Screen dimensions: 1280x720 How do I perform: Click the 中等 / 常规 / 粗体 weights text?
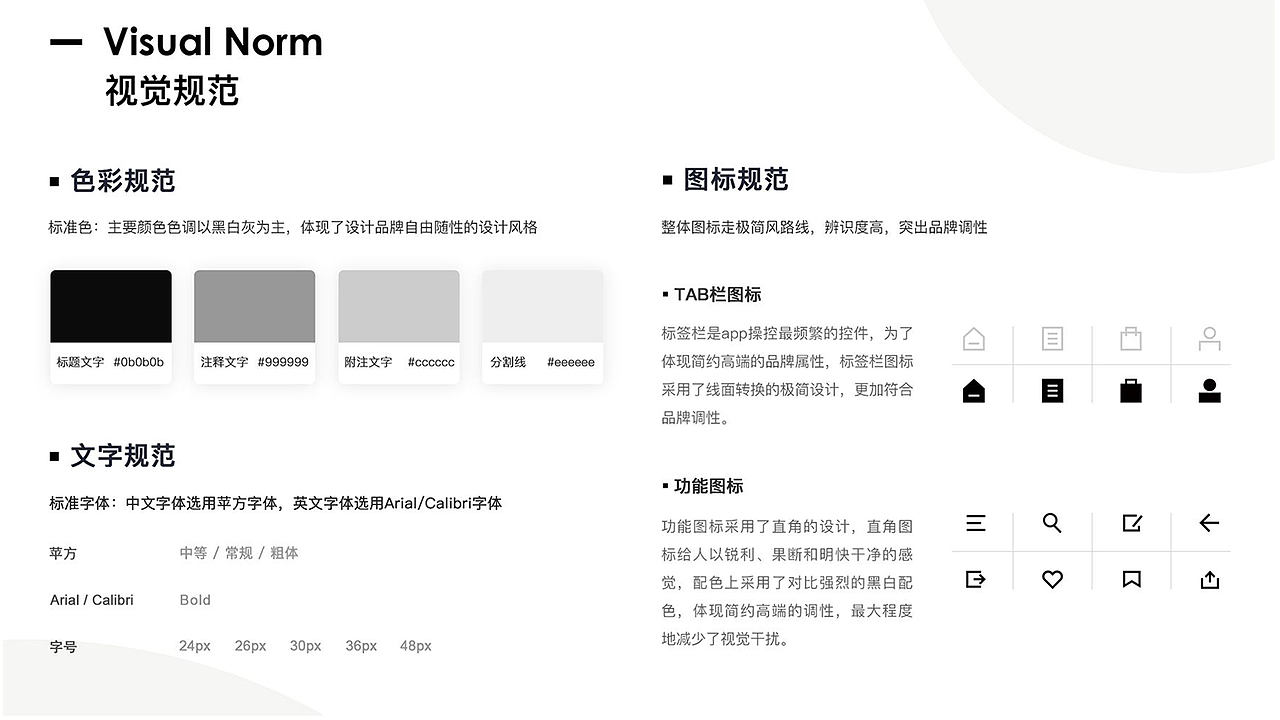click(x=239, y=553)
